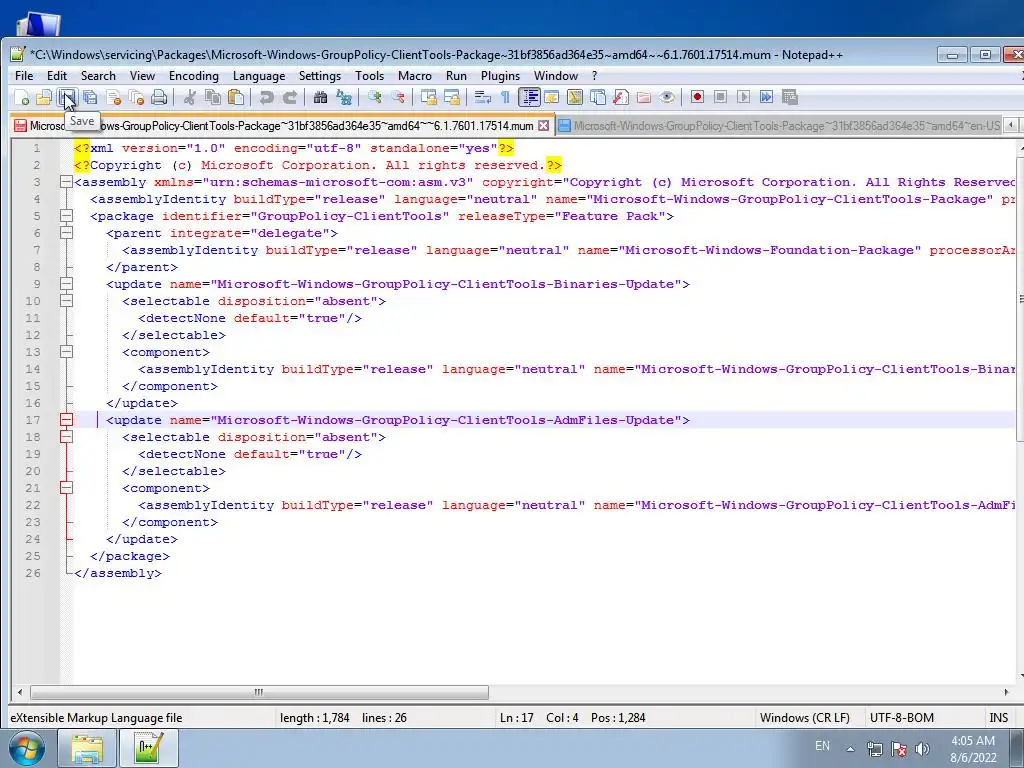Toggle synchronized vertical scrolling
1024x768 pixels.
428,97
